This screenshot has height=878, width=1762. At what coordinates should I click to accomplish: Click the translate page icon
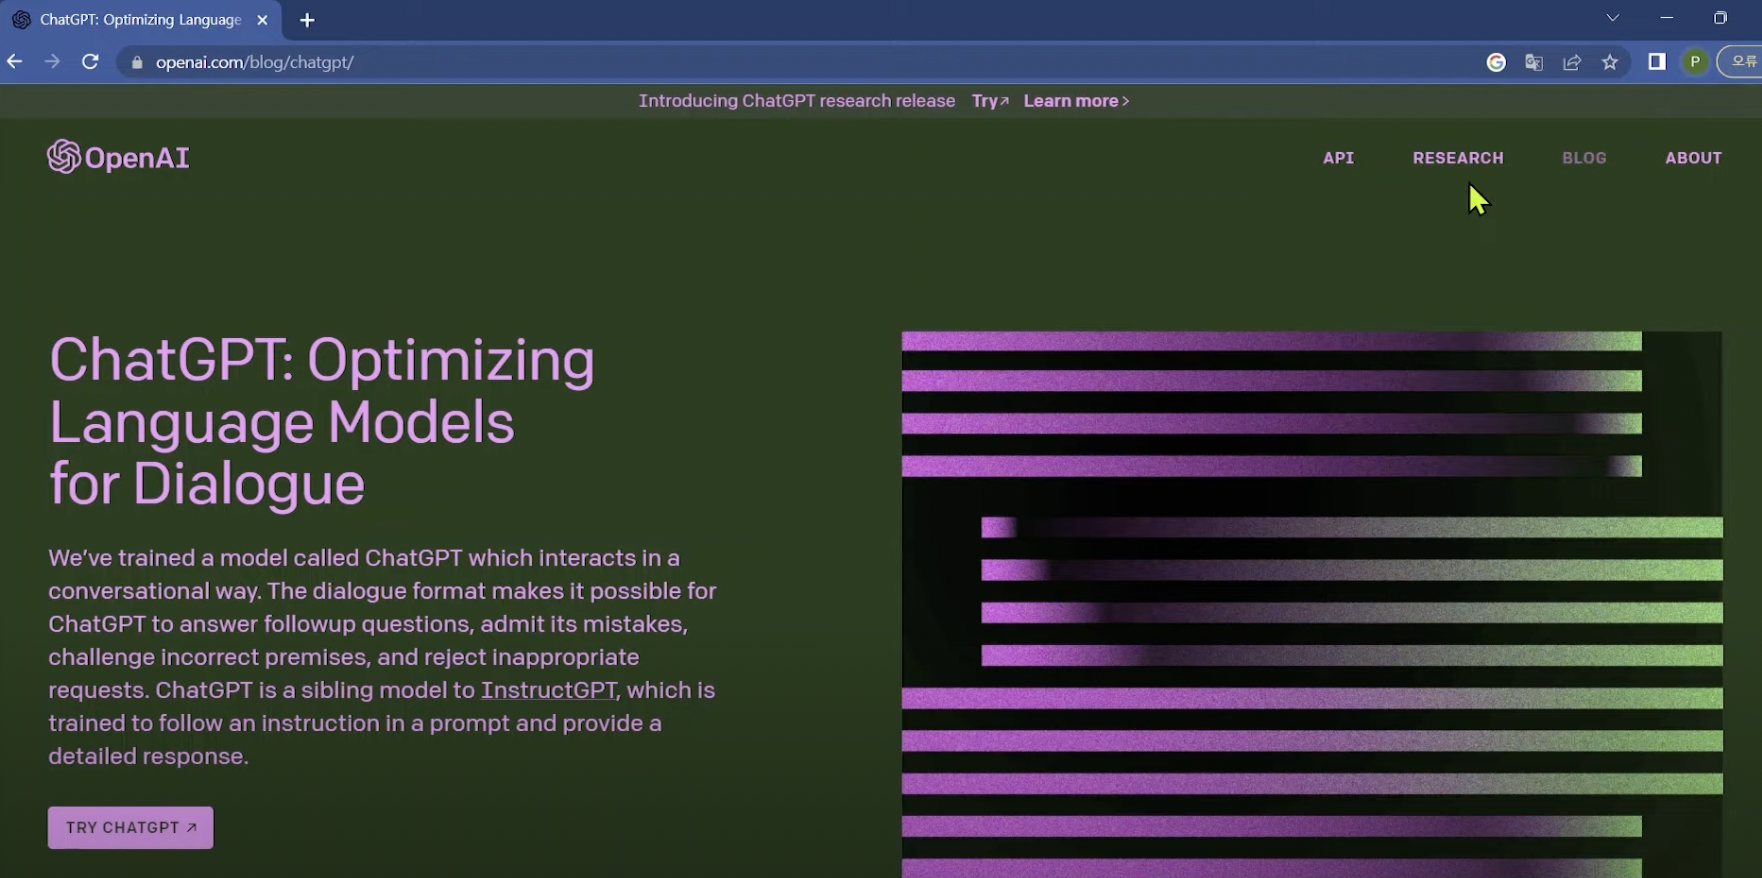coord(1534,62)
